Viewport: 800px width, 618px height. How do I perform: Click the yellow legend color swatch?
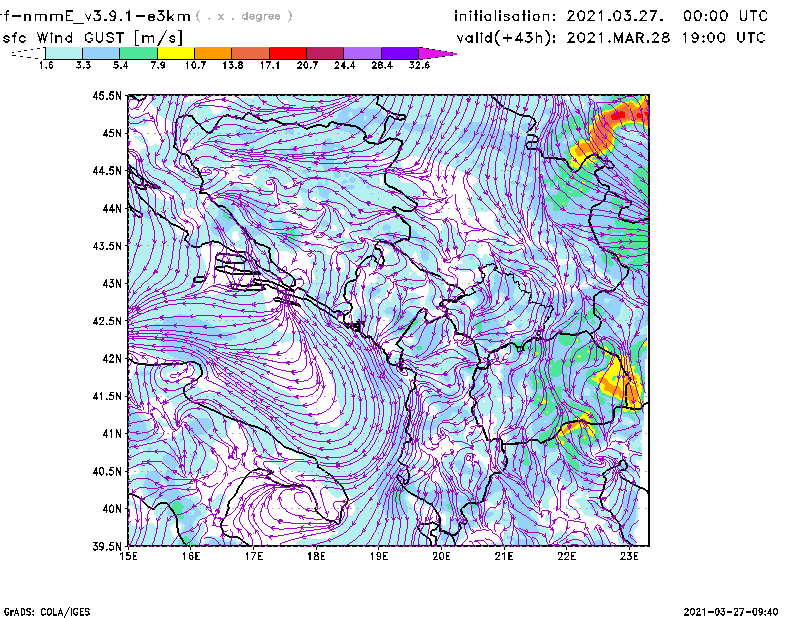pos(176,53)
